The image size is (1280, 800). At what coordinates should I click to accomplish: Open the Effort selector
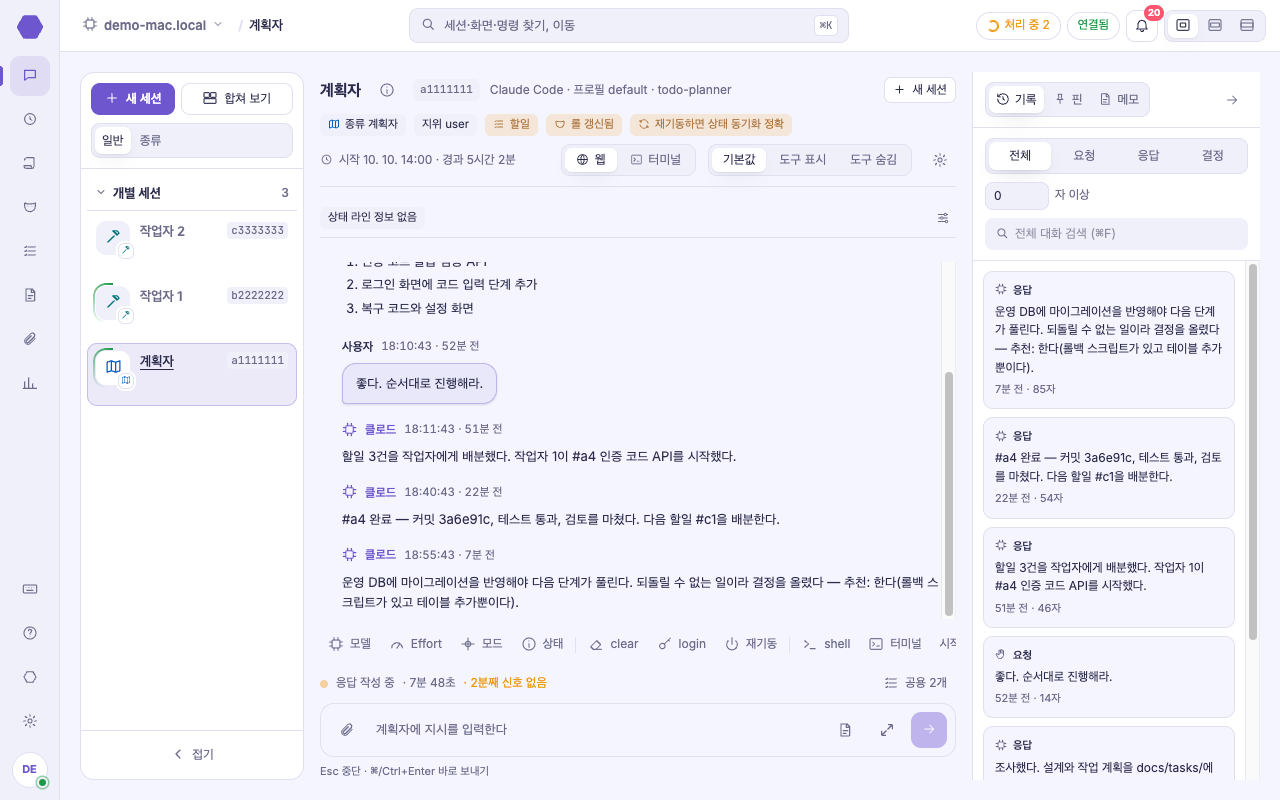click(x=416, y=644)
